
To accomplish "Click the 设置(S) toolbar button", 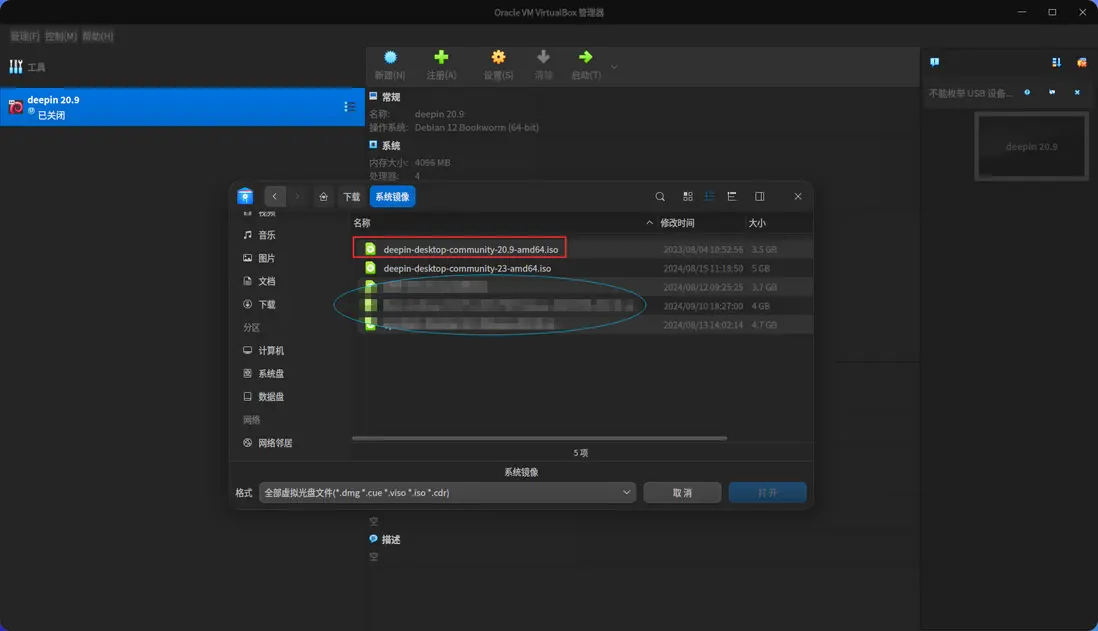I will tap(498, 65).
